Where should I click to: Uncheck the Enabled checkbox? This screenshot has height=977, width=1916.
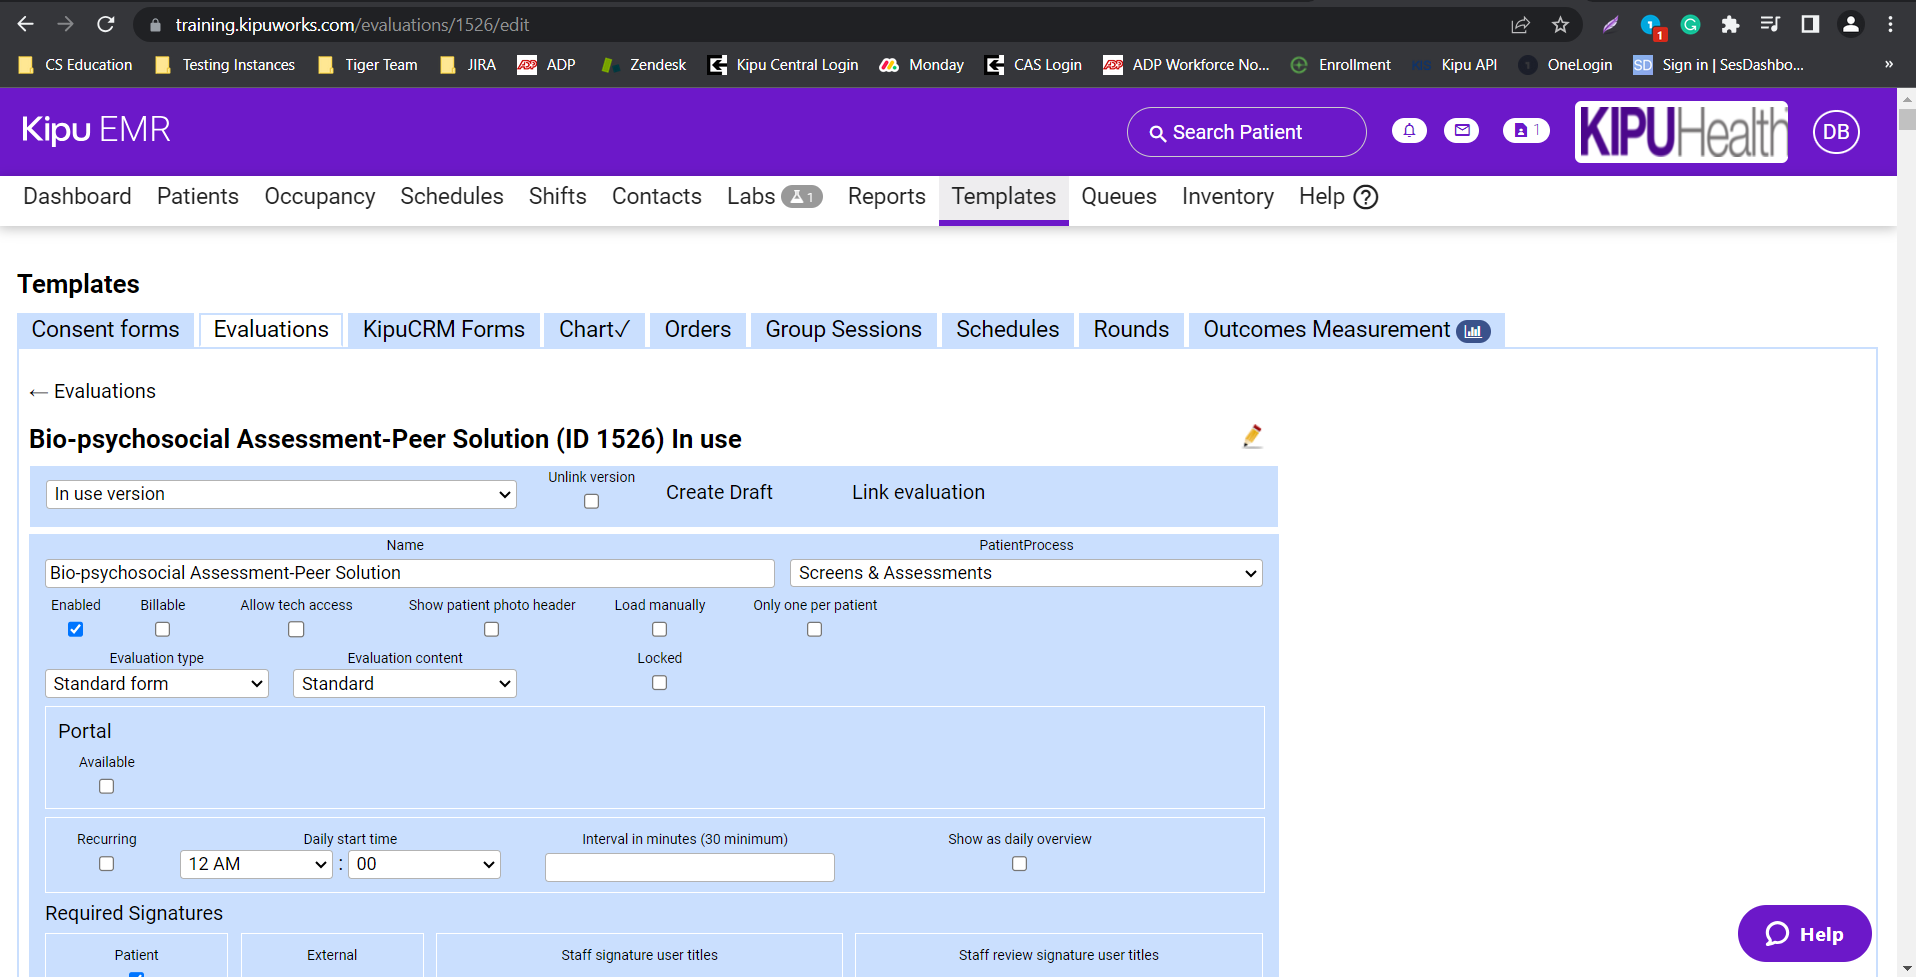pos(76,629)
